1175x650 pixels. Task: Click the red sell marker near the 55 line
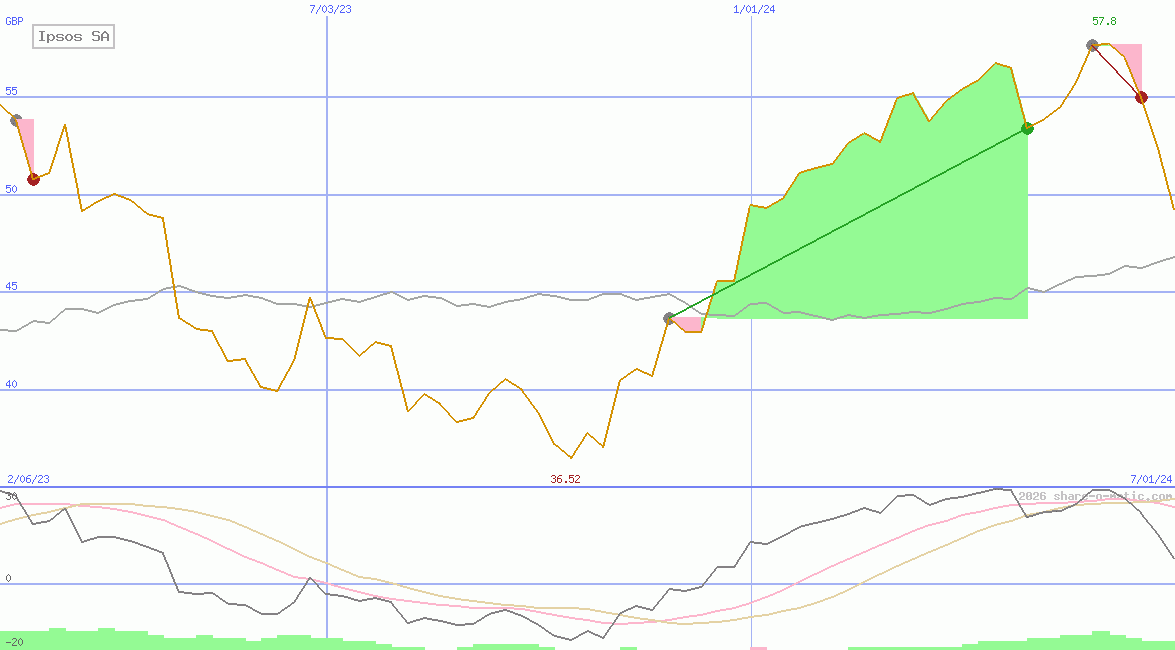click(1141, 97)
